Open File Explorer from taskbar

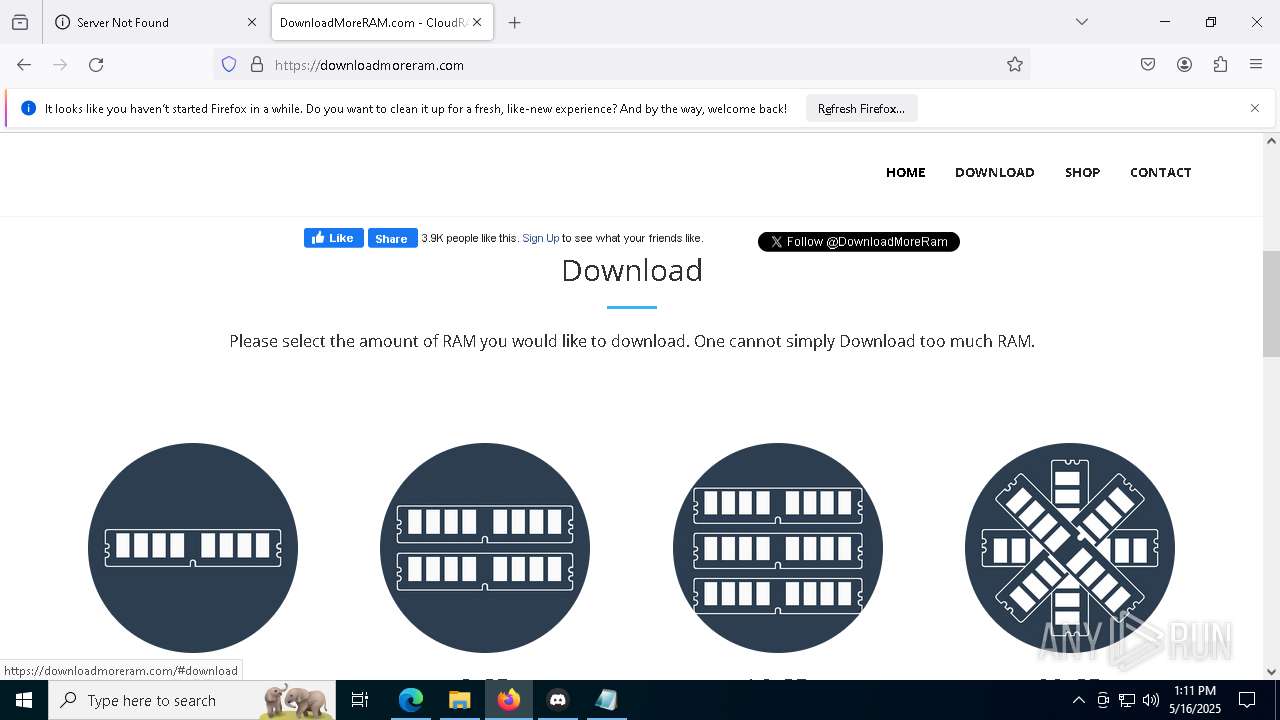pos(460,700)
